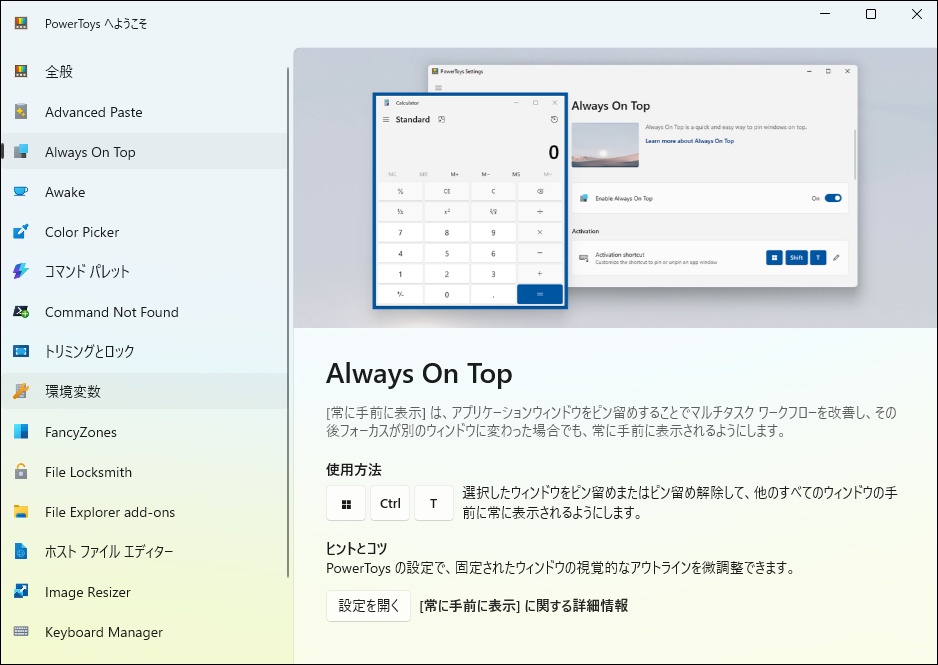Select the File Locksmith lock icon
This screenshot has width=938, height=665.
point(22,472)
